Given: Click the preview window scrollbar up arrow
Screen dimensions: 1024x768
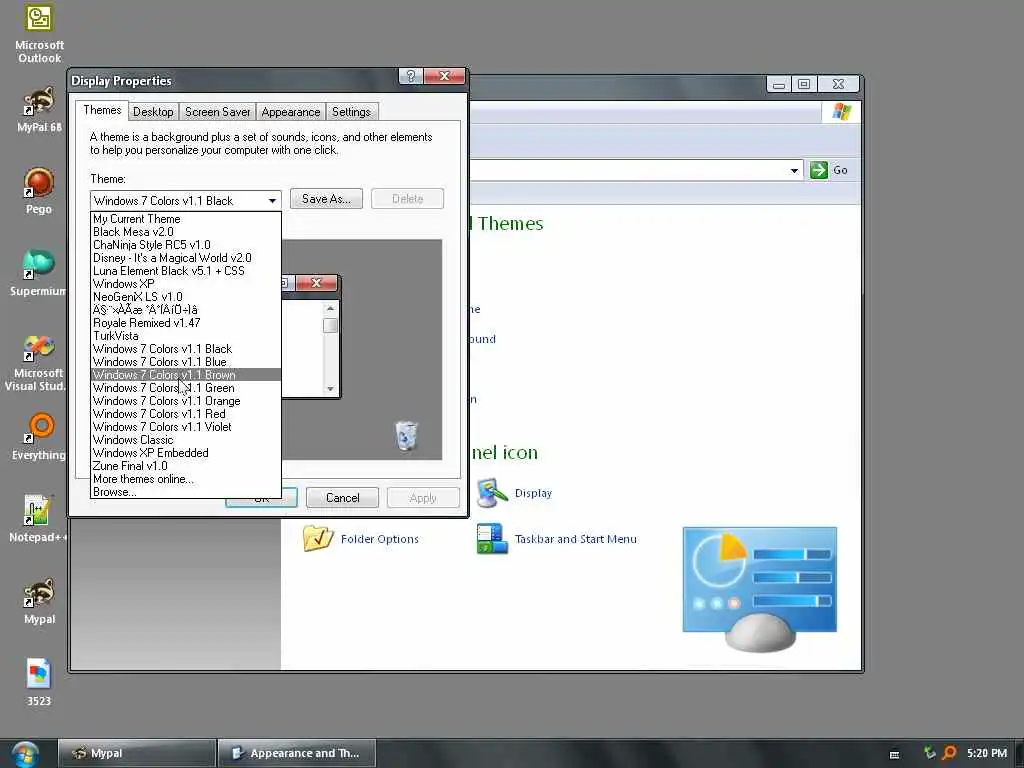Looking at the screenshot, I should (x=330, y=308).
